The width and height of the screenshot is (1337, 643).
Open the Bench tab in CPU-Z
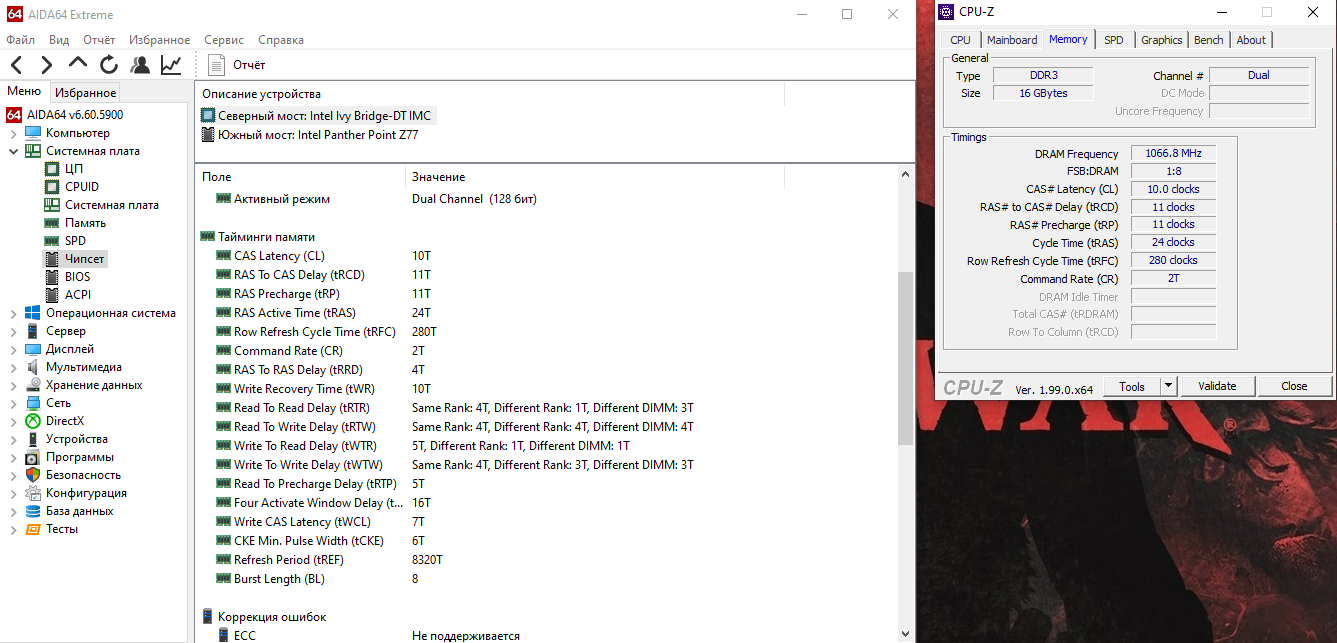pos(1209,40)
